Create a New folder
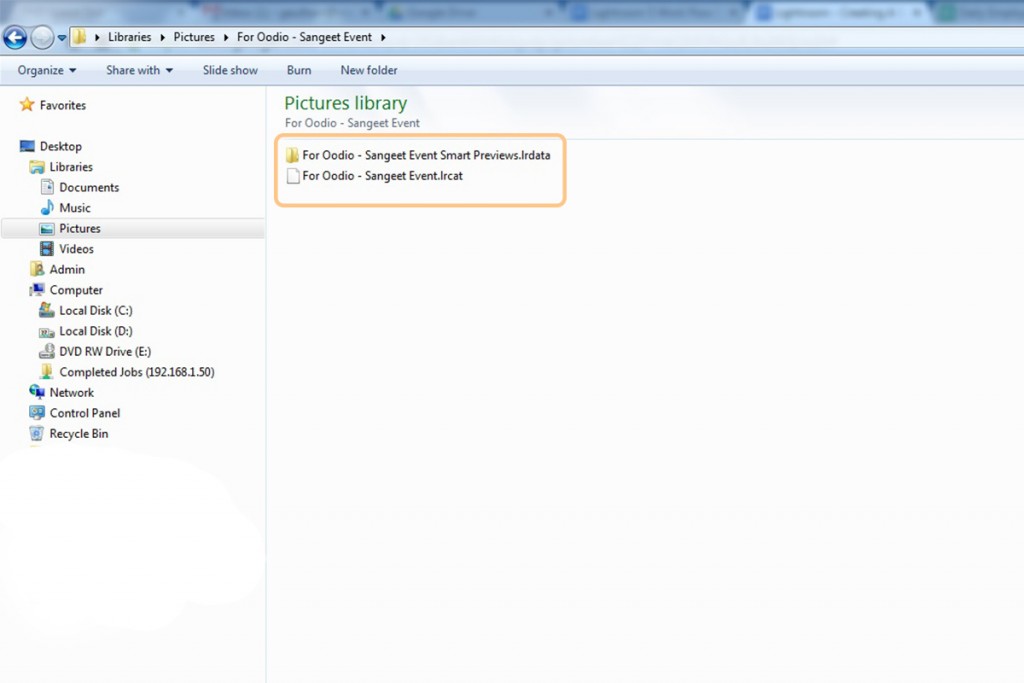 (x=368, y=70)
